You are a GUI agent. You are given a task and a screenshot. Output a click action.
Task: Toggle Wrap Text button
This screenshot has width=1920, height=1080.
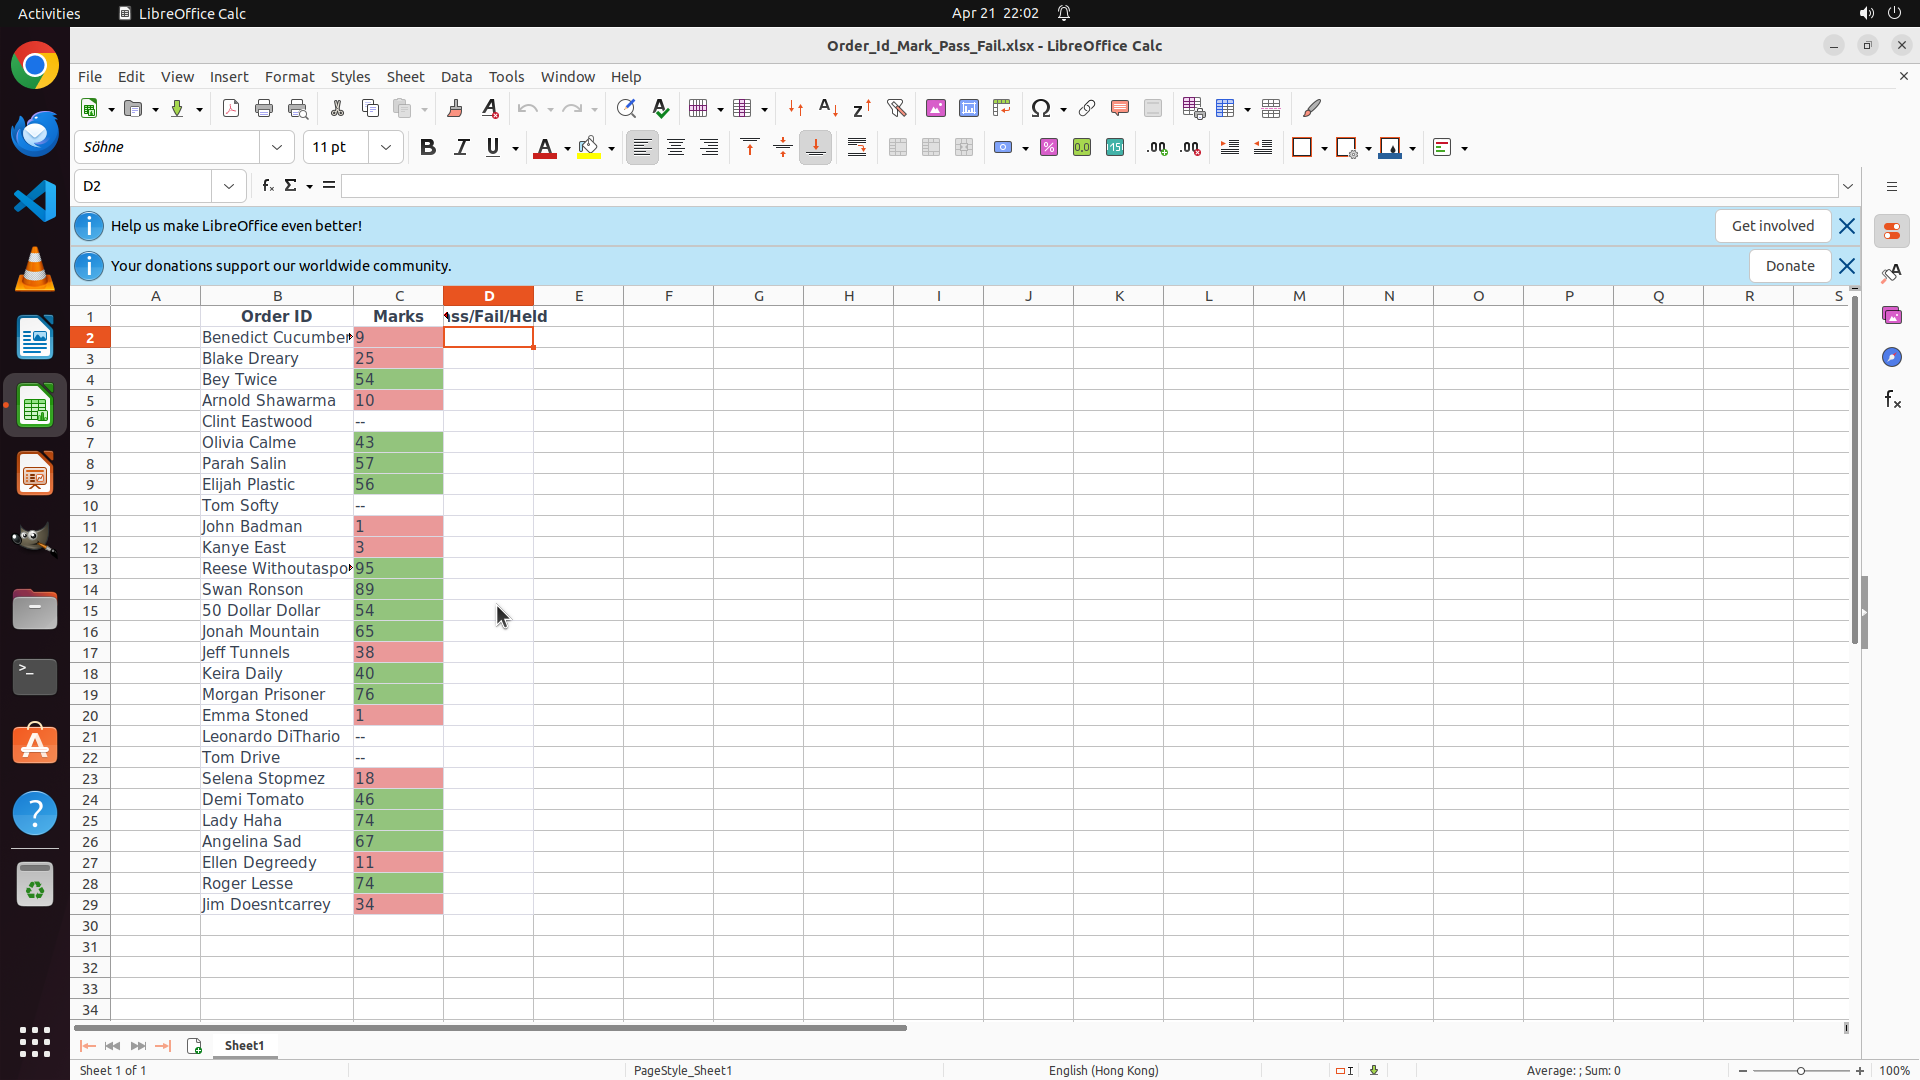click(857, 147)
